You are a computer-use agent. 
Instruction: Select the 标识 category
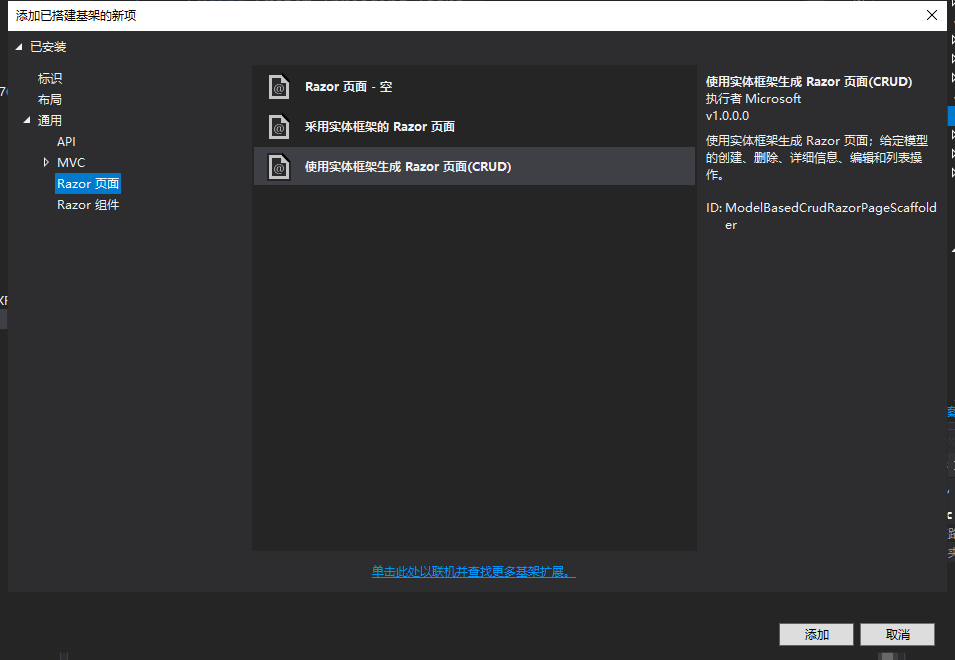[50, 78]
